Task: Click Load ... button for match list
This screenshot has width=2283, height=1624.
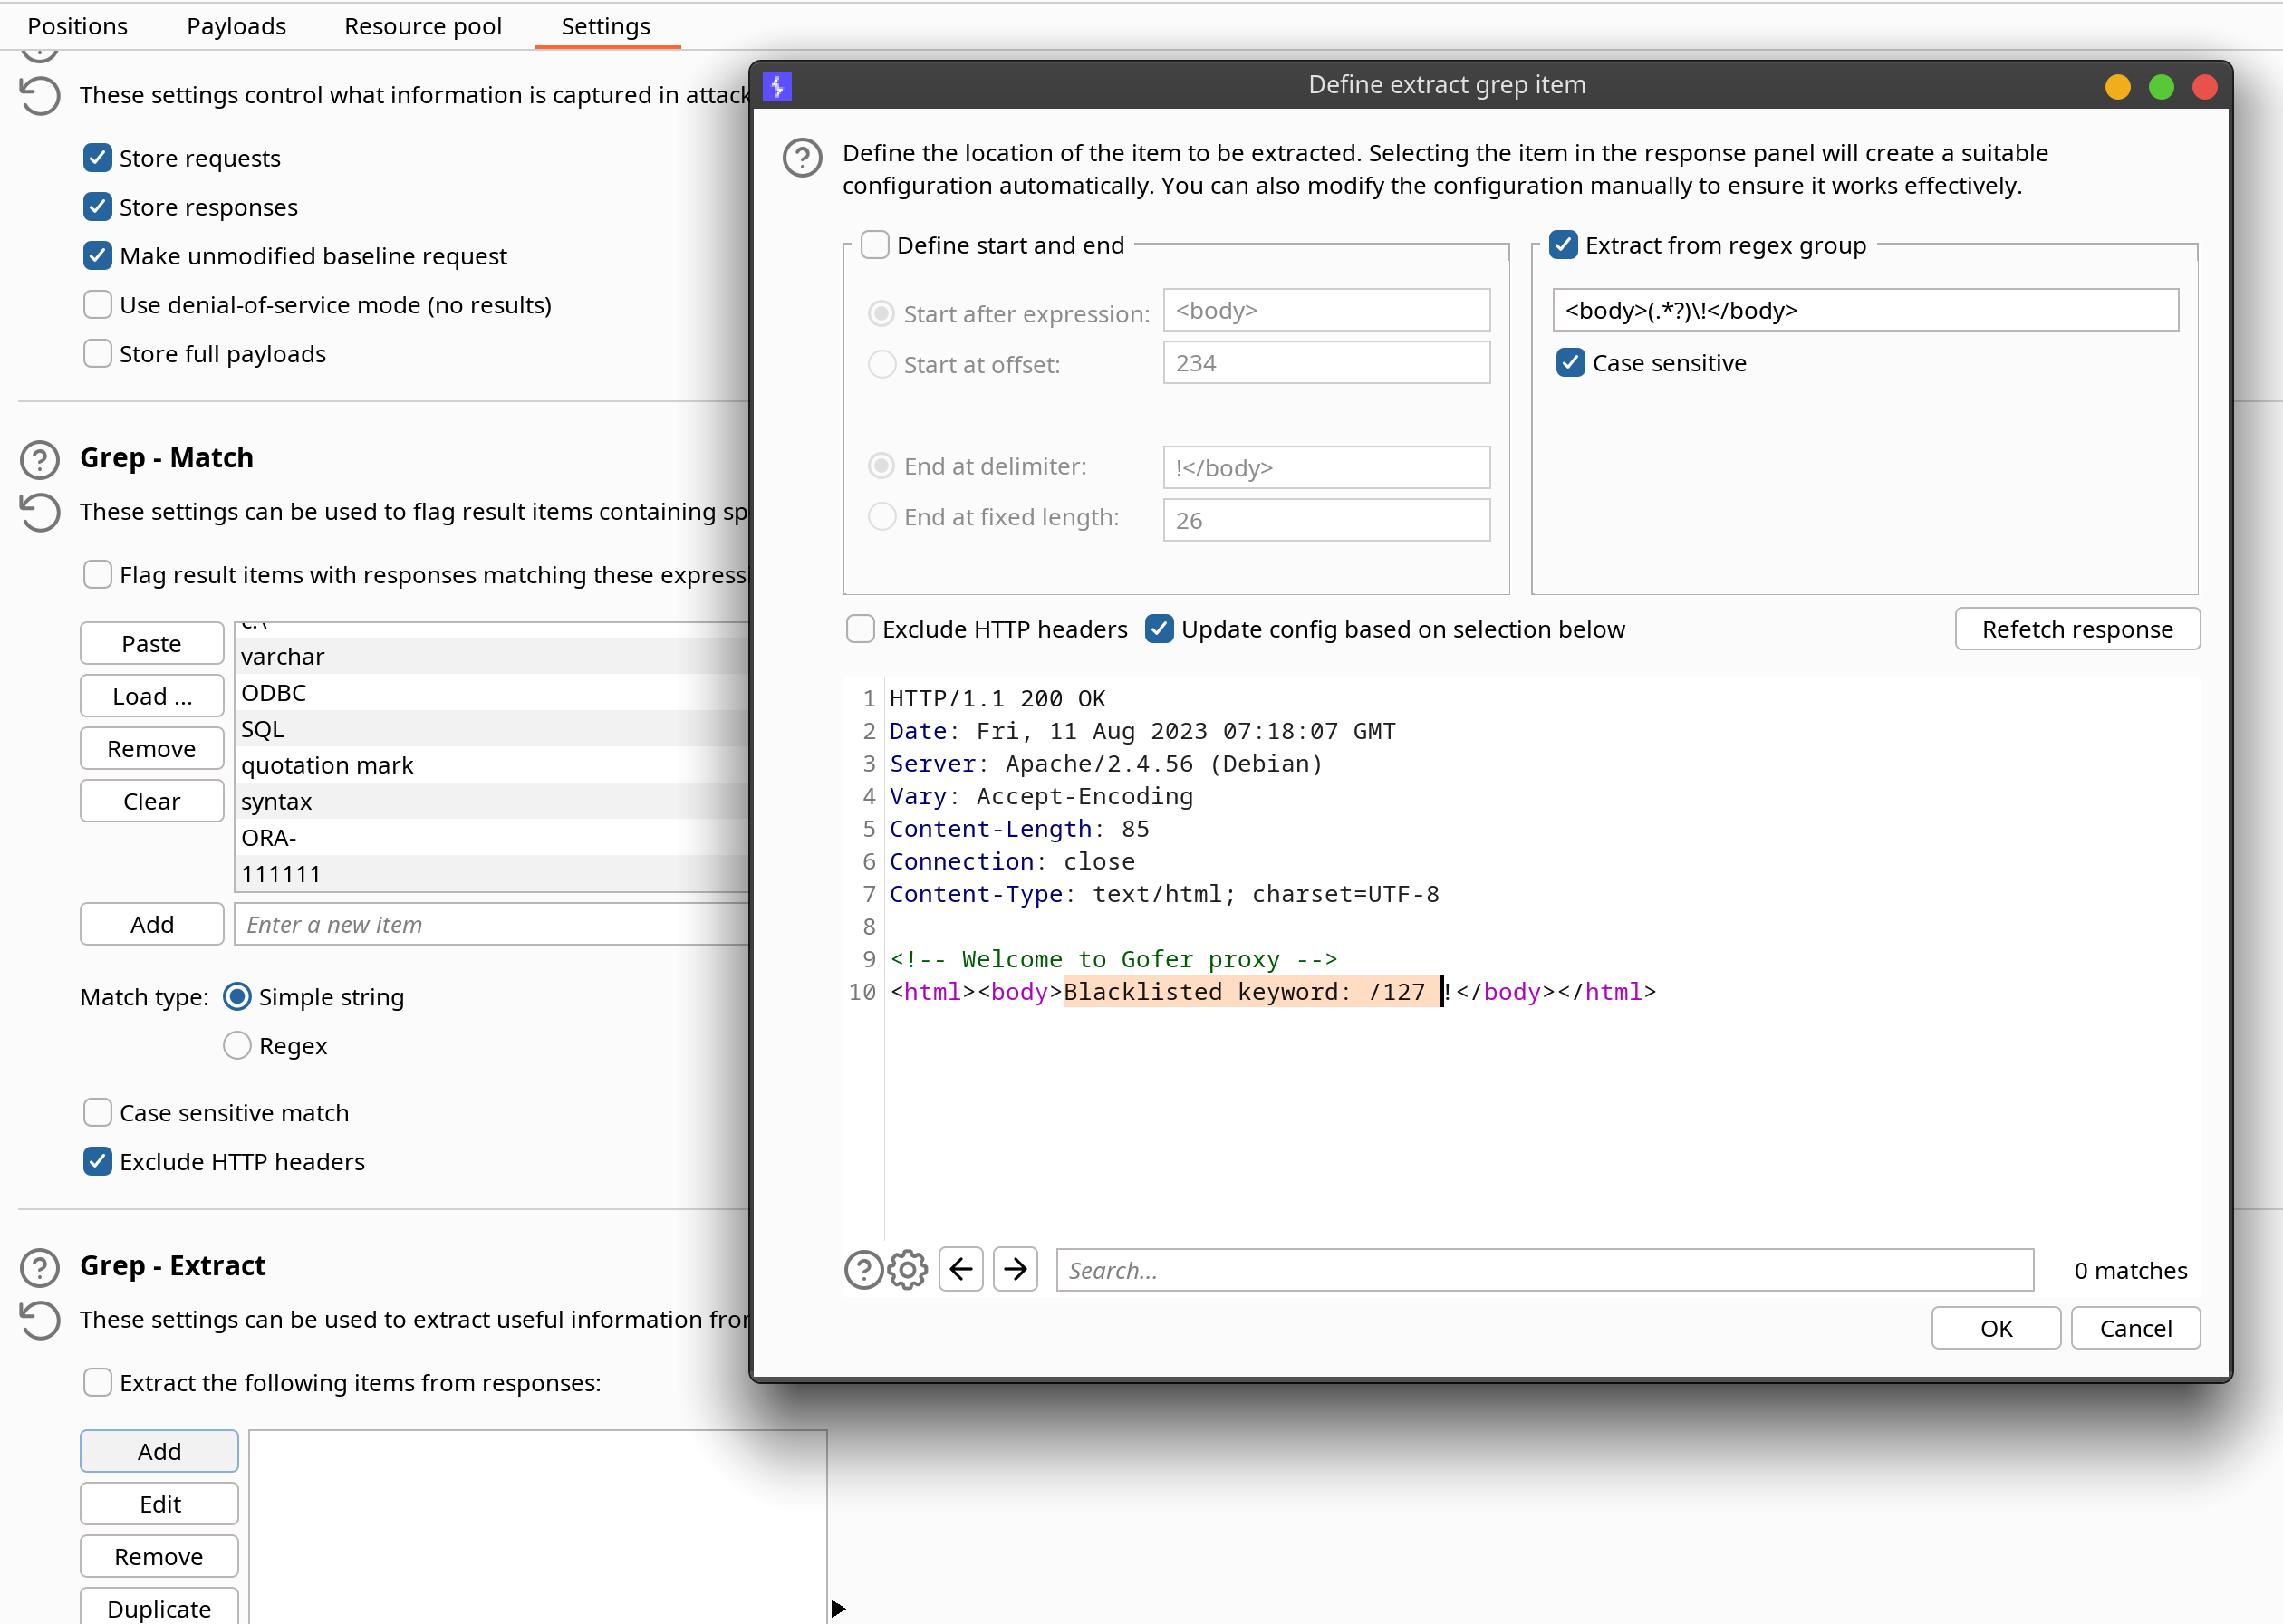Action: [x=152, y=696]
